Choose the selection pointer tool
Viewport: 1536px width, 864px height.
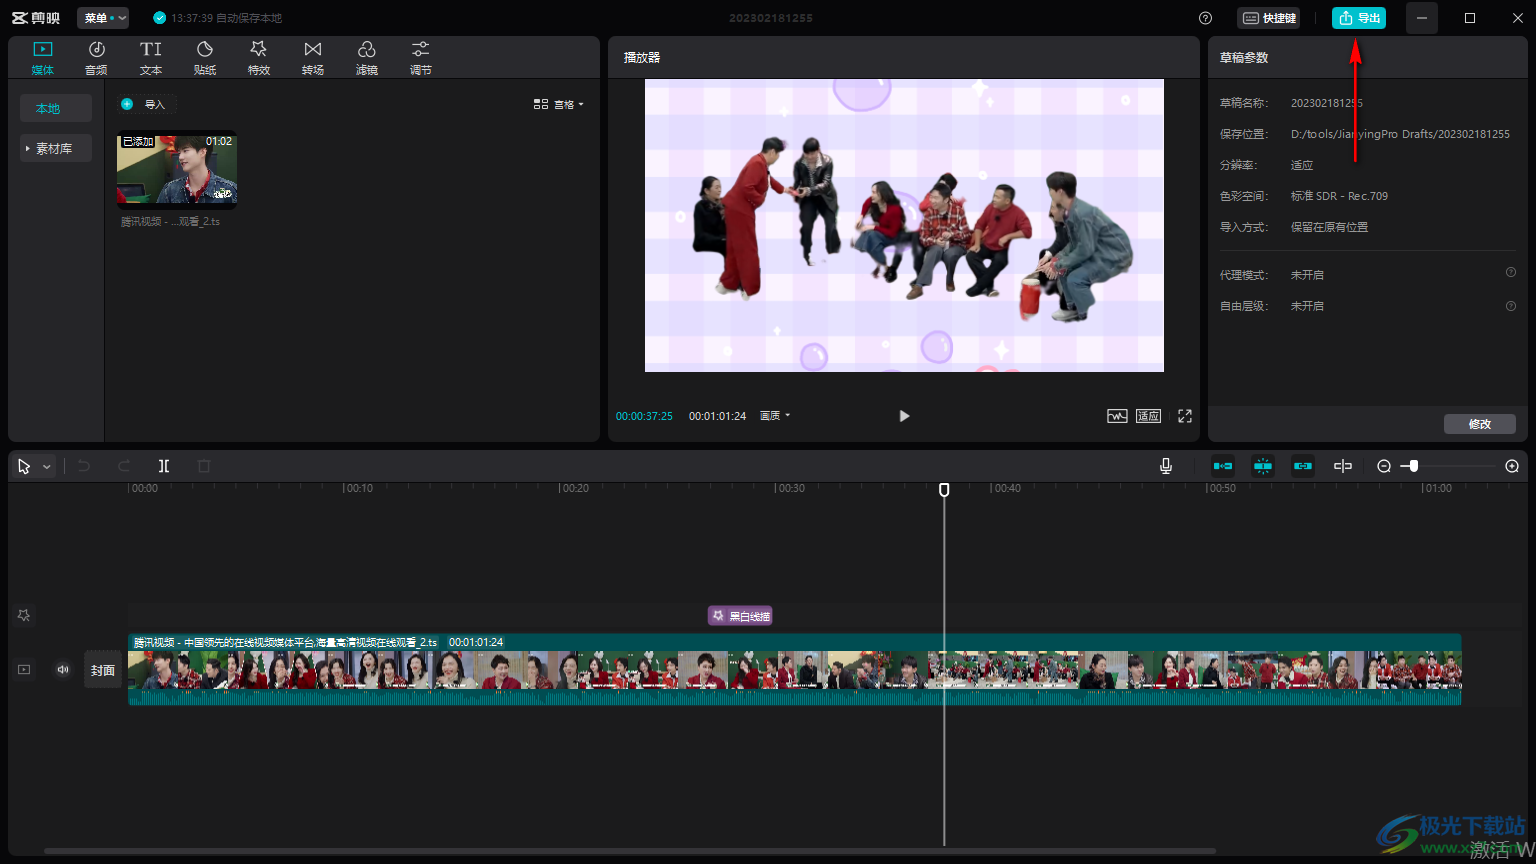24,466
